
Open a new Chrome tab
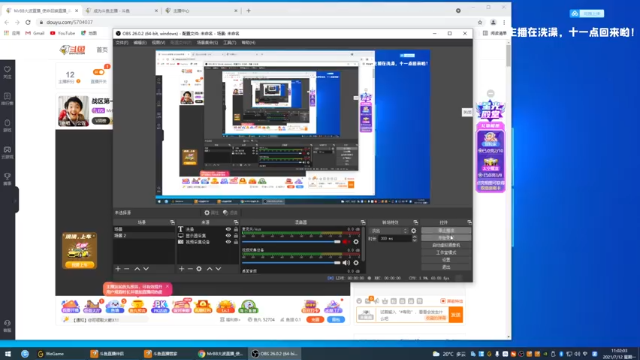coord(248,11)
